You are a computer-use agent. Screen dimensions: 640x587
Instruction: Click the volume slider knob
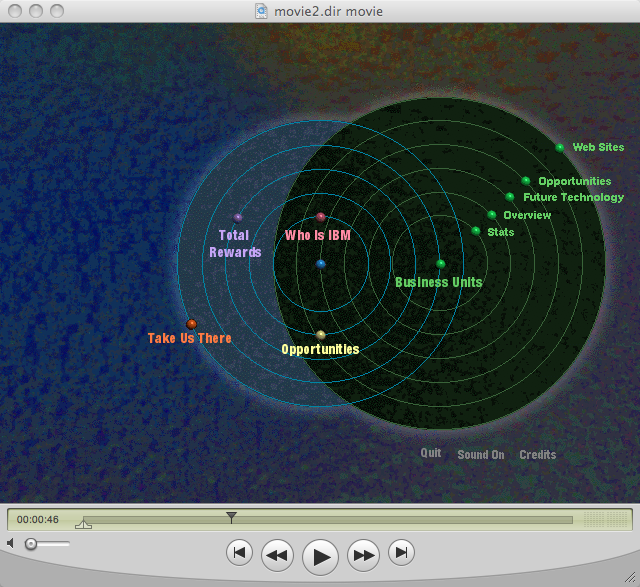31,544
